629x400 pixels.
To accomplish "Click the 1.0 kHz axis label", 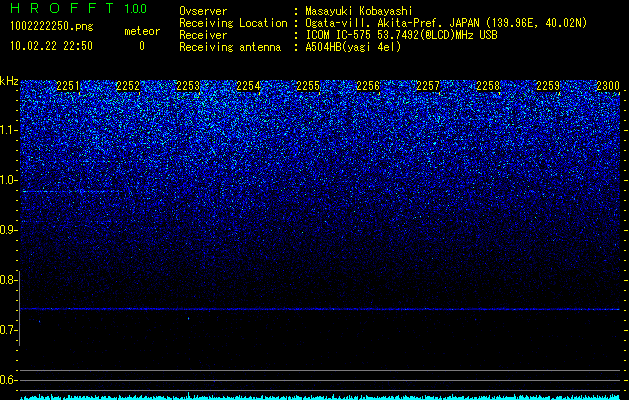I will click(8, 180).
